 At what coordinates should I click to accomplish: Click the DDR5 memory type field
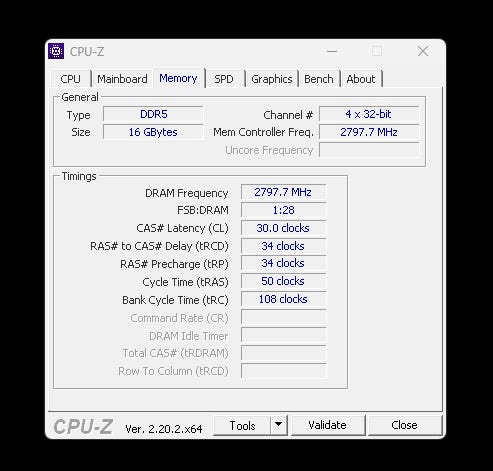point(153,114)
